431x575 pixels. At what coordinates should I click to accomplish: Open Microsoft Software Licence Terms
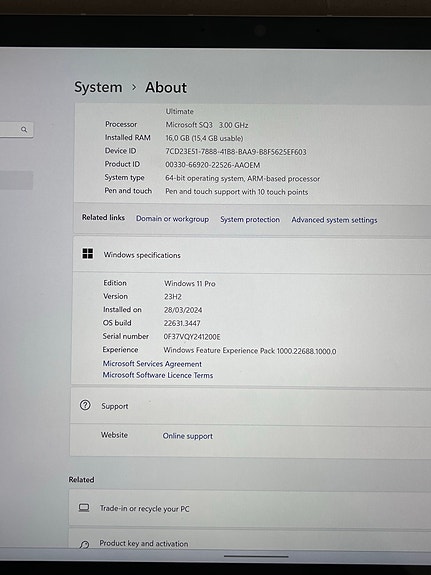158,375
